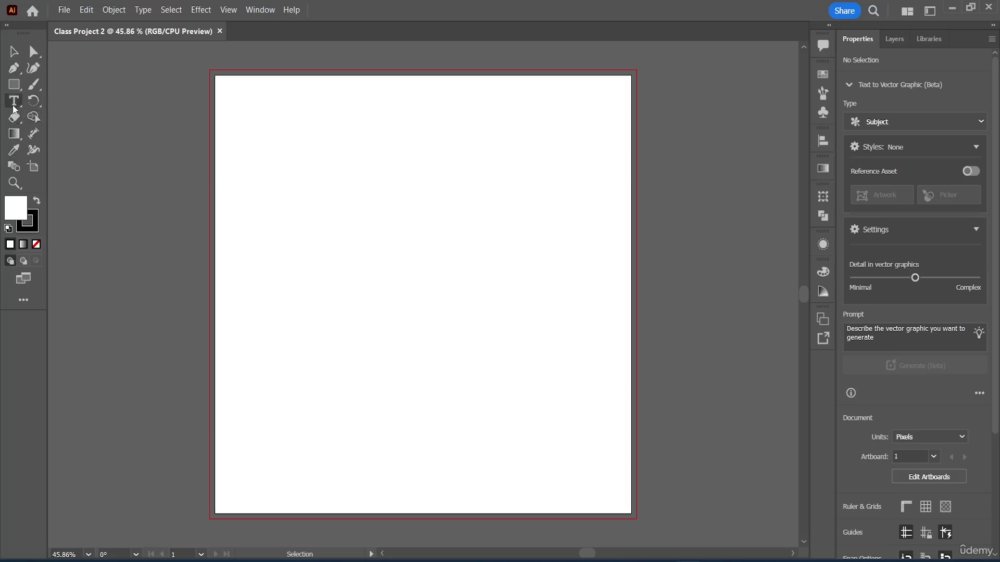The width and height of the screenshot is (1000, 562).
Task: Click the info icon below Generate
Action: tap(851, 393)
